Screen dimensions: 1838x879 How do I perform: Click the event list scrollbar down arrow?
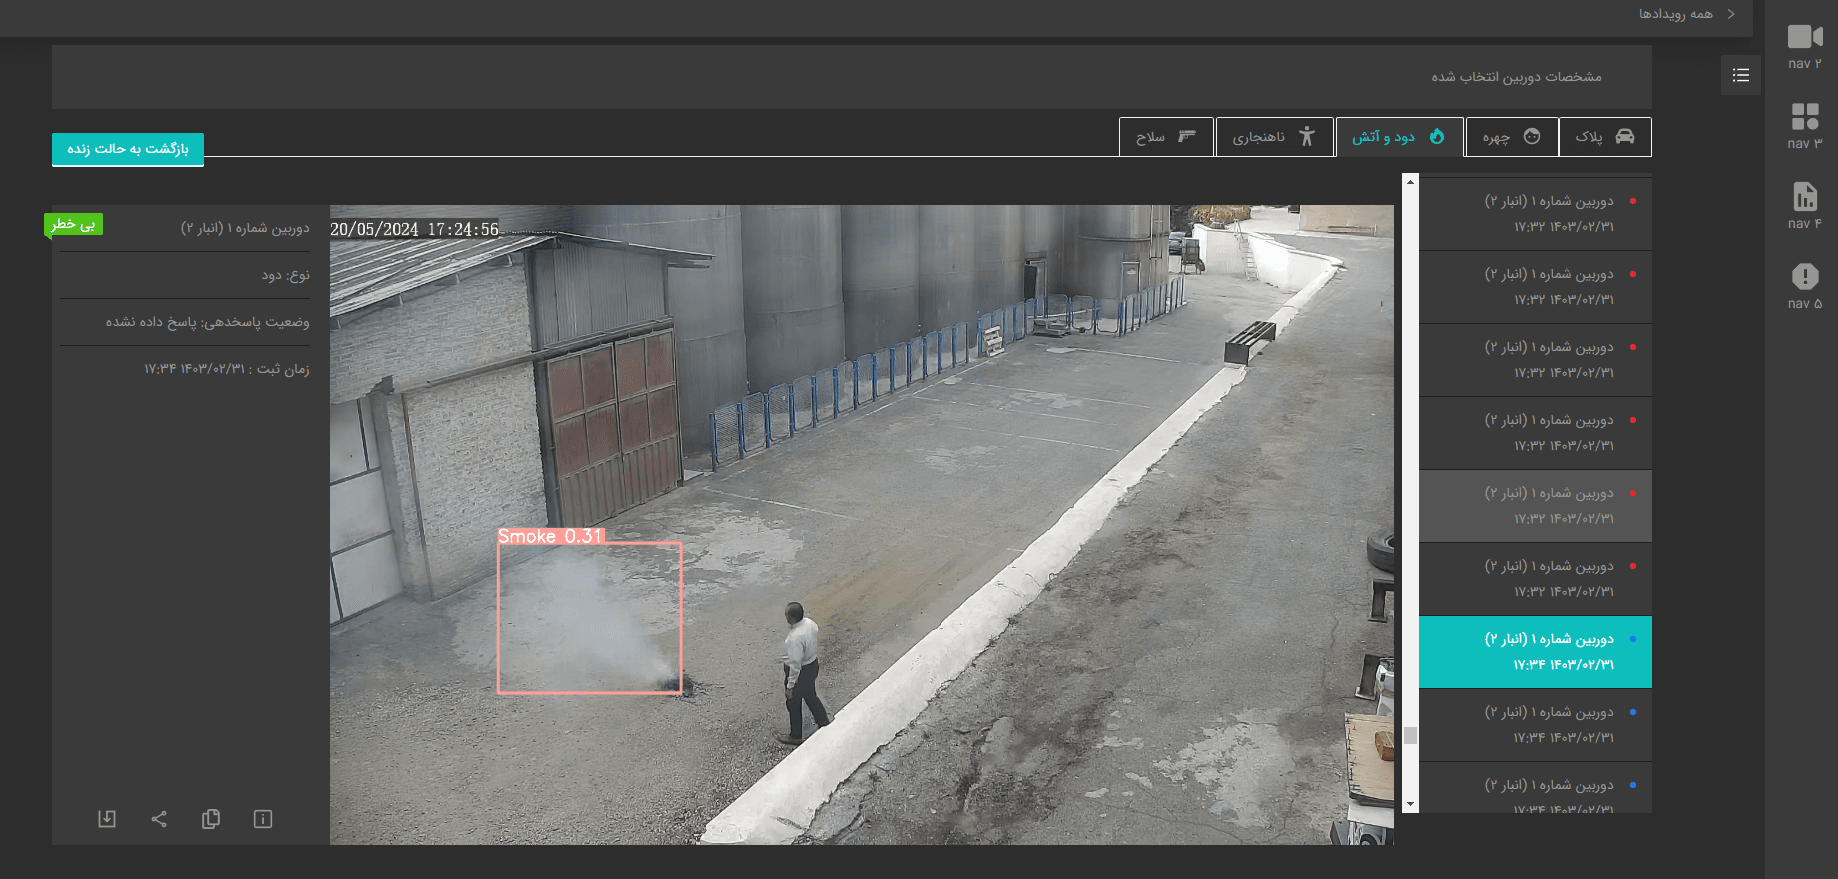coord(1410,805)
